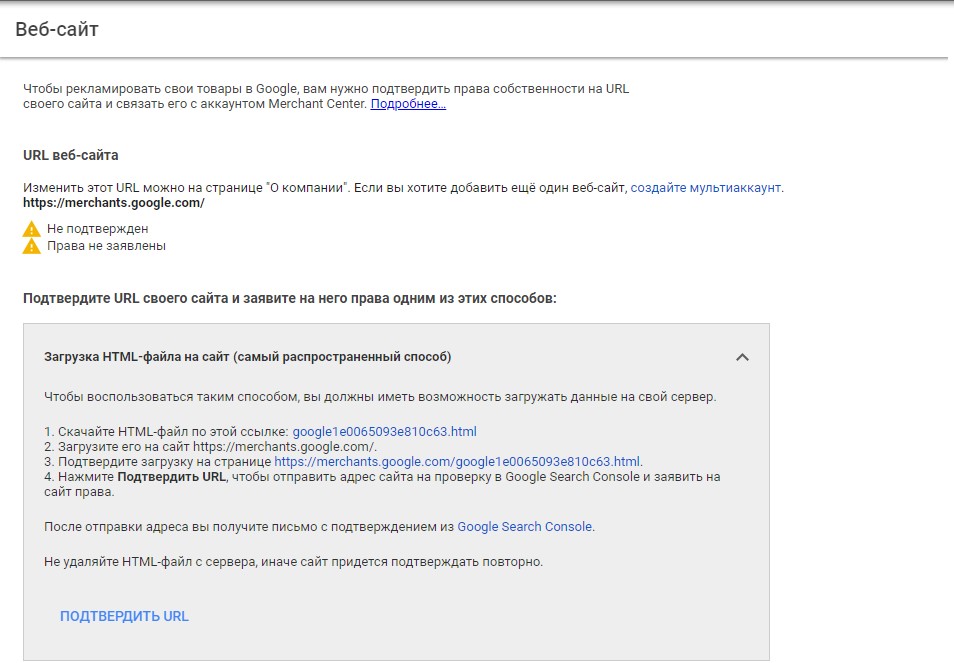Viewport: 954px width, 663px height.
Task: Click the Загрузка HTML-файла на сайт header
Action: (x=248, y=357)
